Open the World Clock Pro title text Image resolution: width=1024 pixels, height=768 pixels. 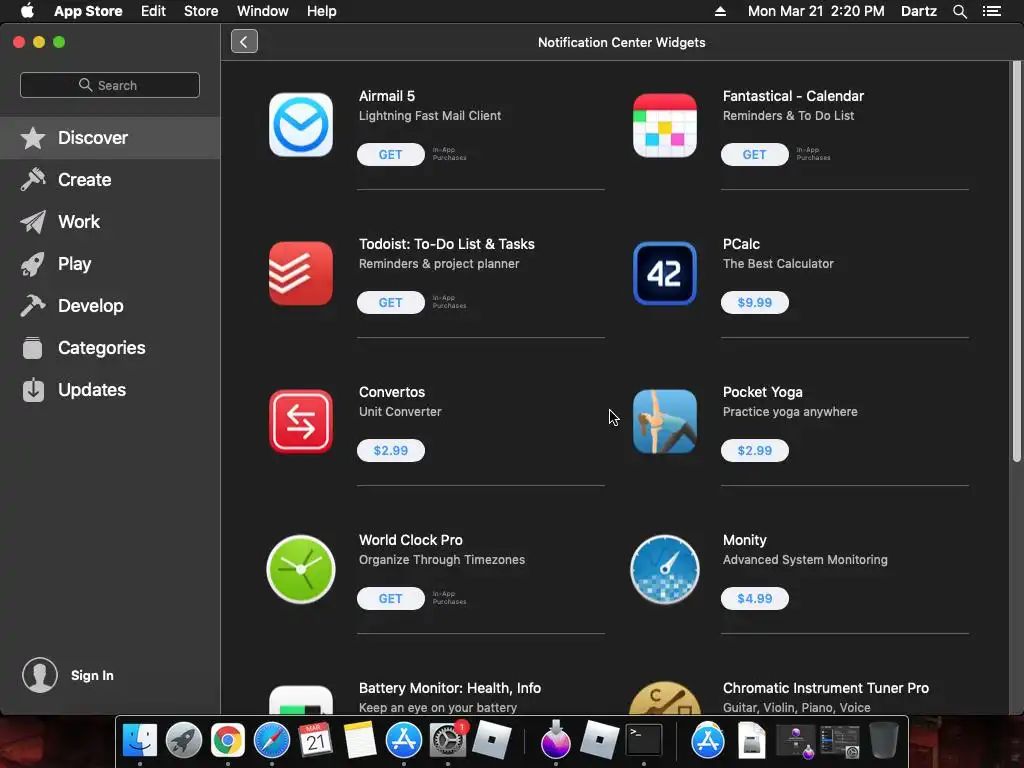coord(411,540)
